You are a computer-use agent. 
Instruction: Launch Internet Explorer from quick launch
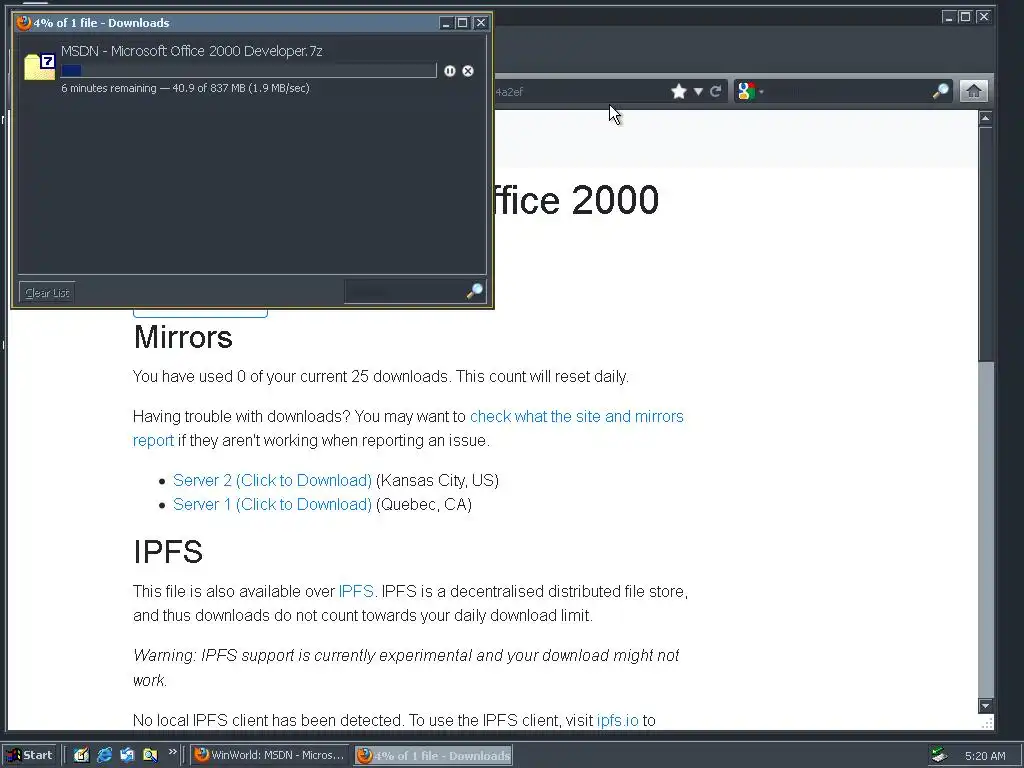pyautogui.click(x=104, y=755)
